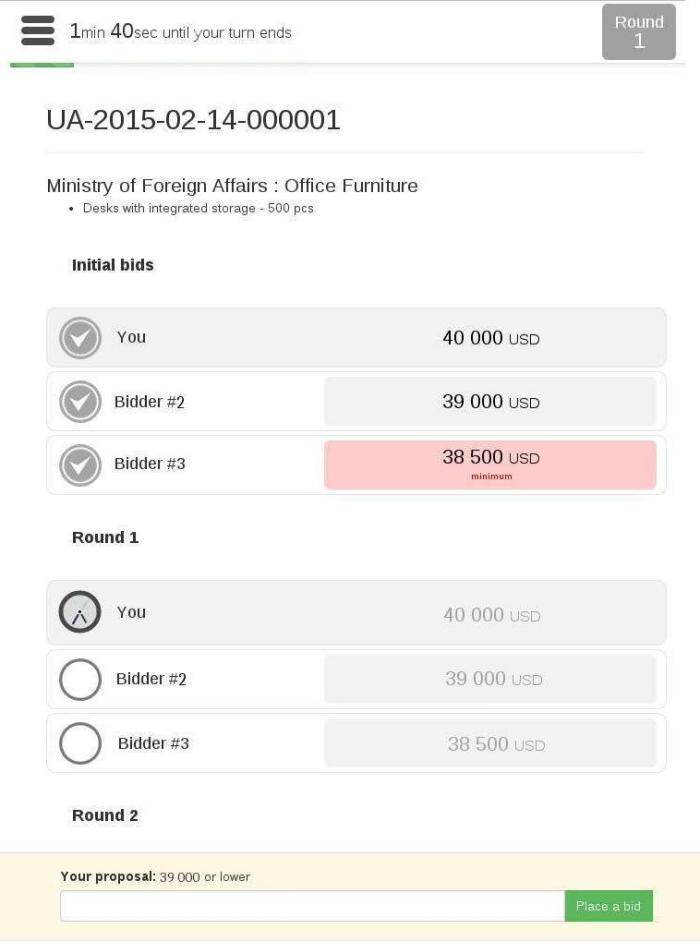Click the clock icon for your Round 1 turn
Image resolution: width=700 pixels, height=941 pixels.
[80, 613]
